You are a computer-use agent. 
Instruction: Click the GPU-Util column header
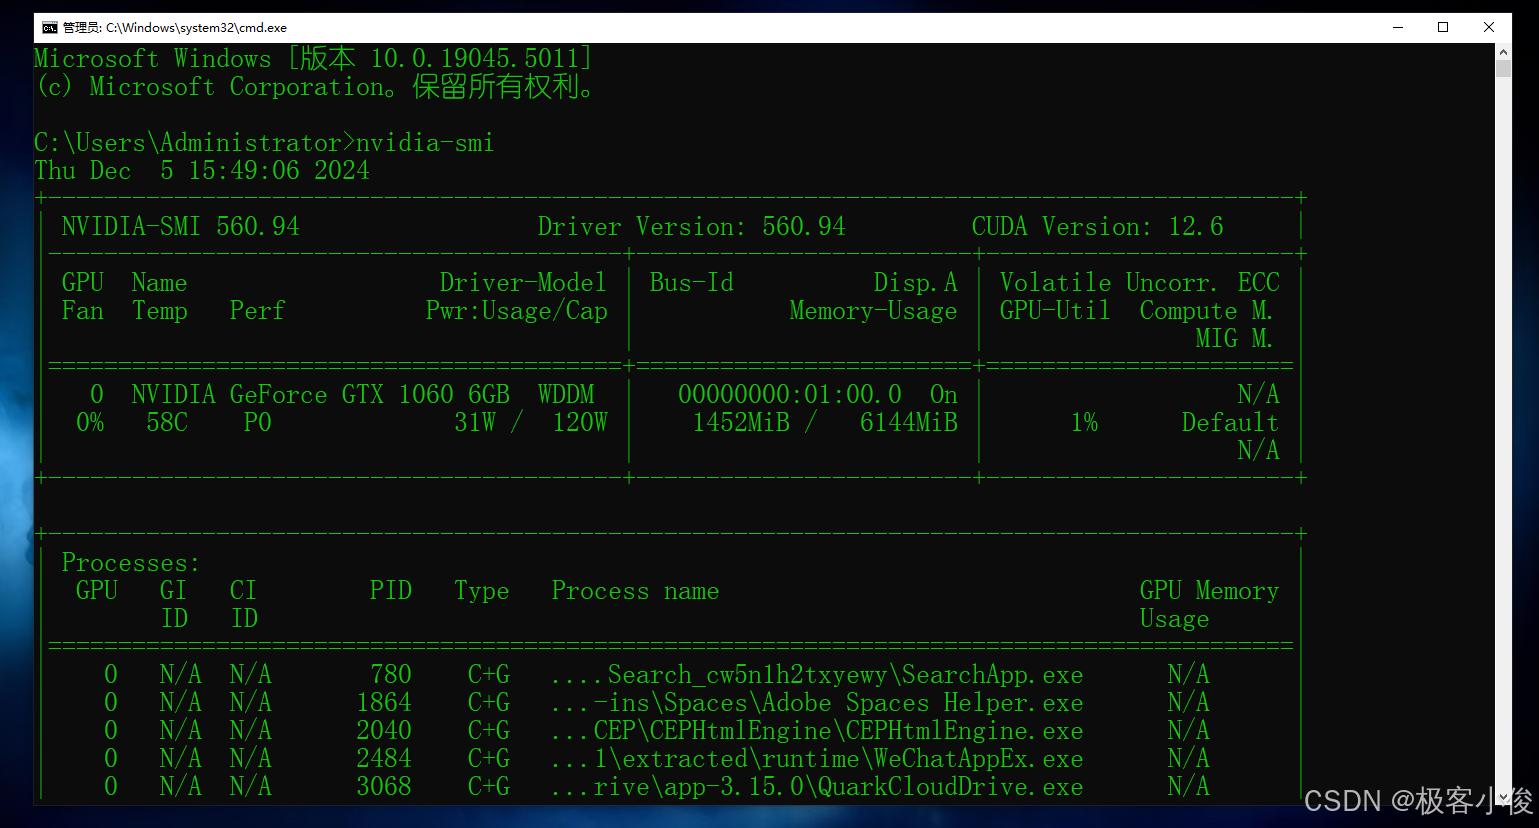click(x=1055, y=311)
